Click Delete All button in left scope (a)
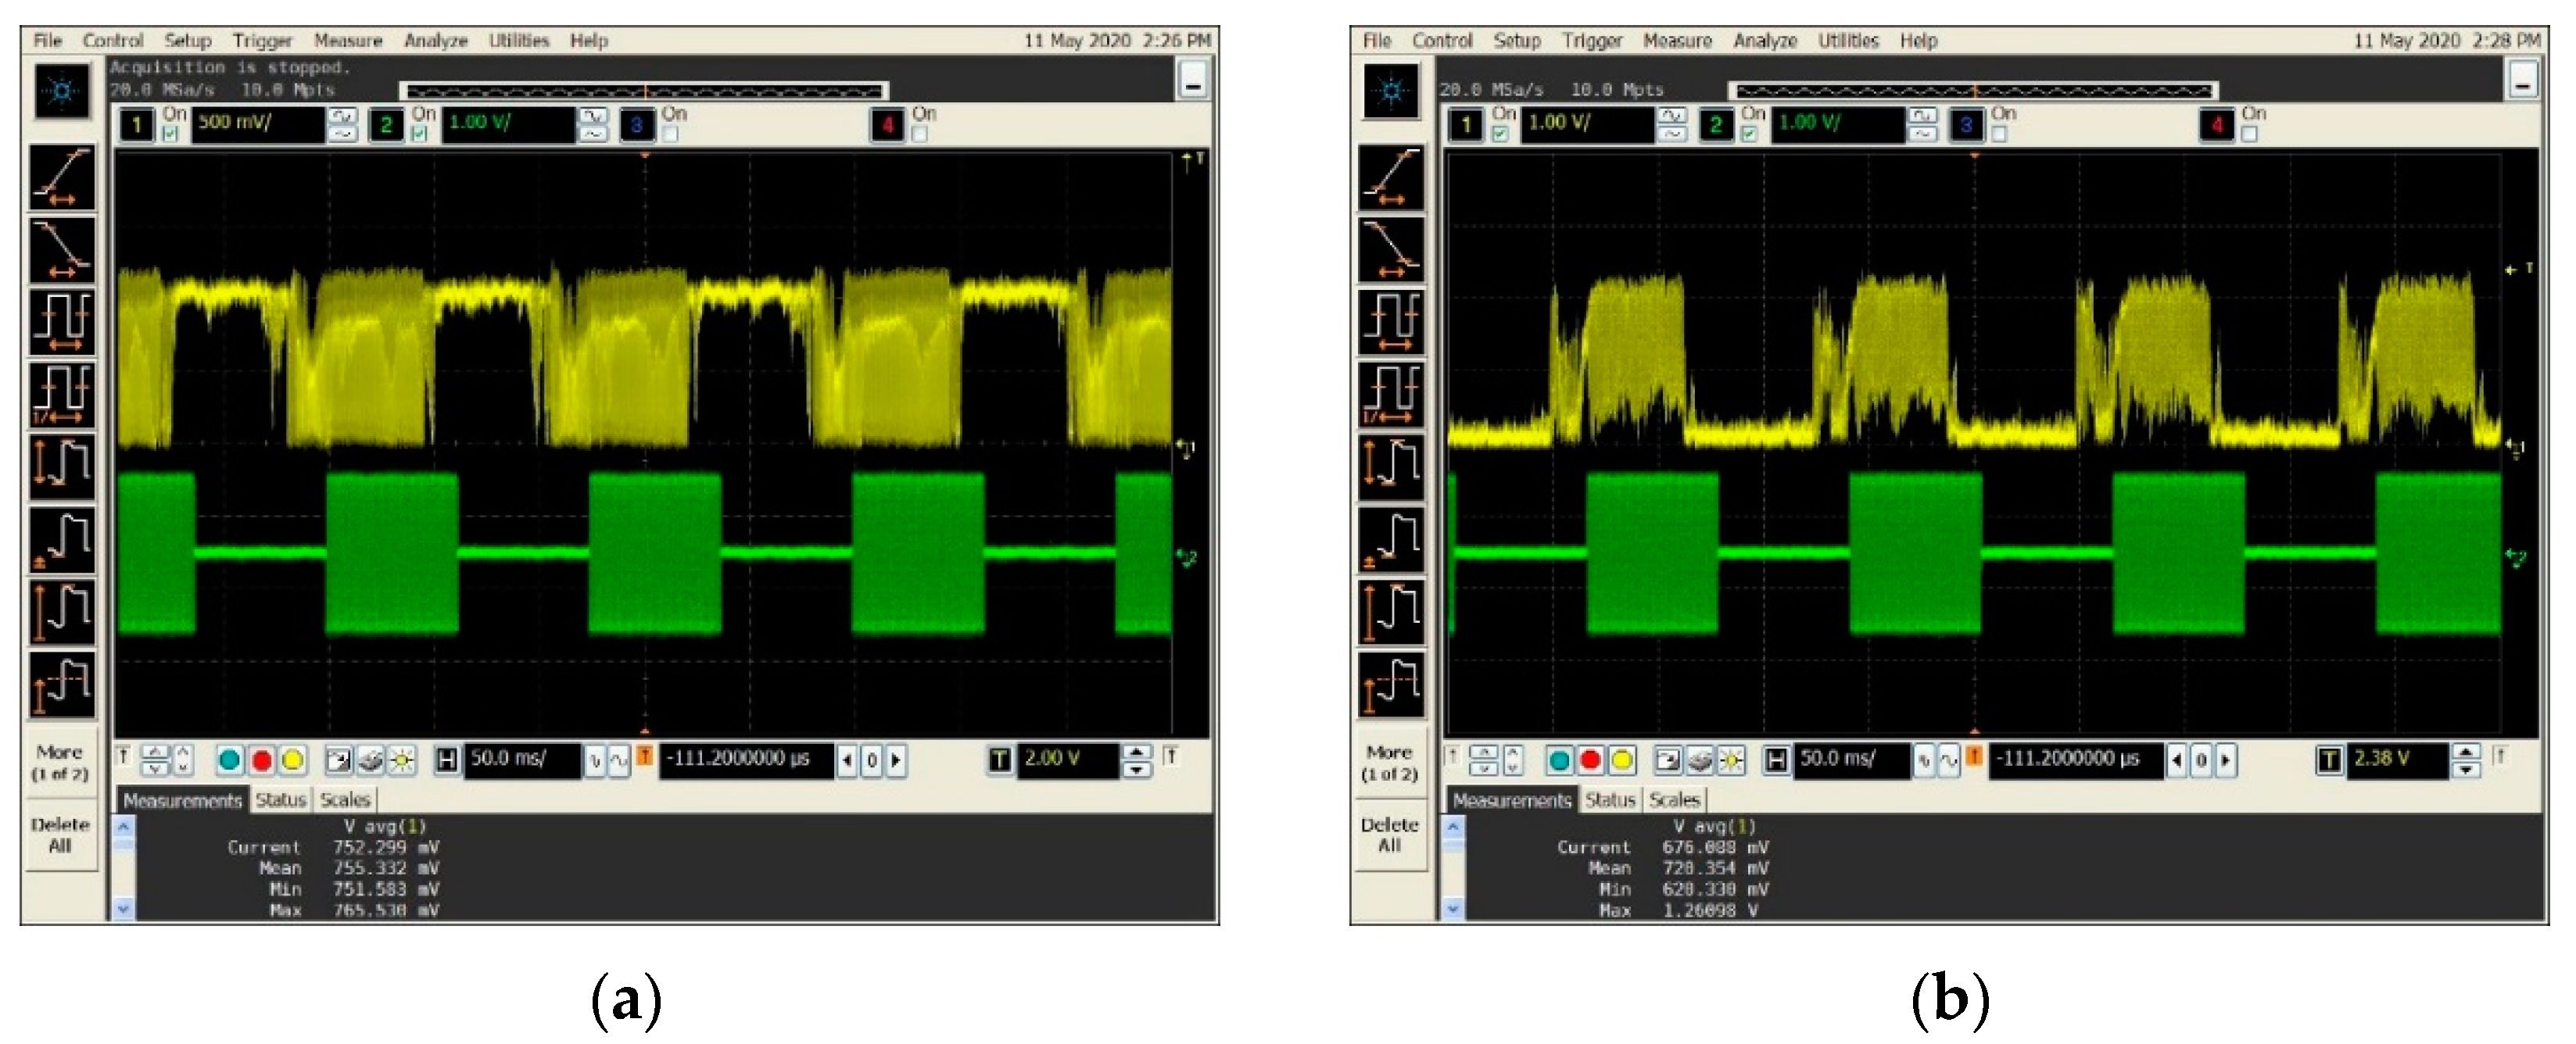 (x=60, y=835)
